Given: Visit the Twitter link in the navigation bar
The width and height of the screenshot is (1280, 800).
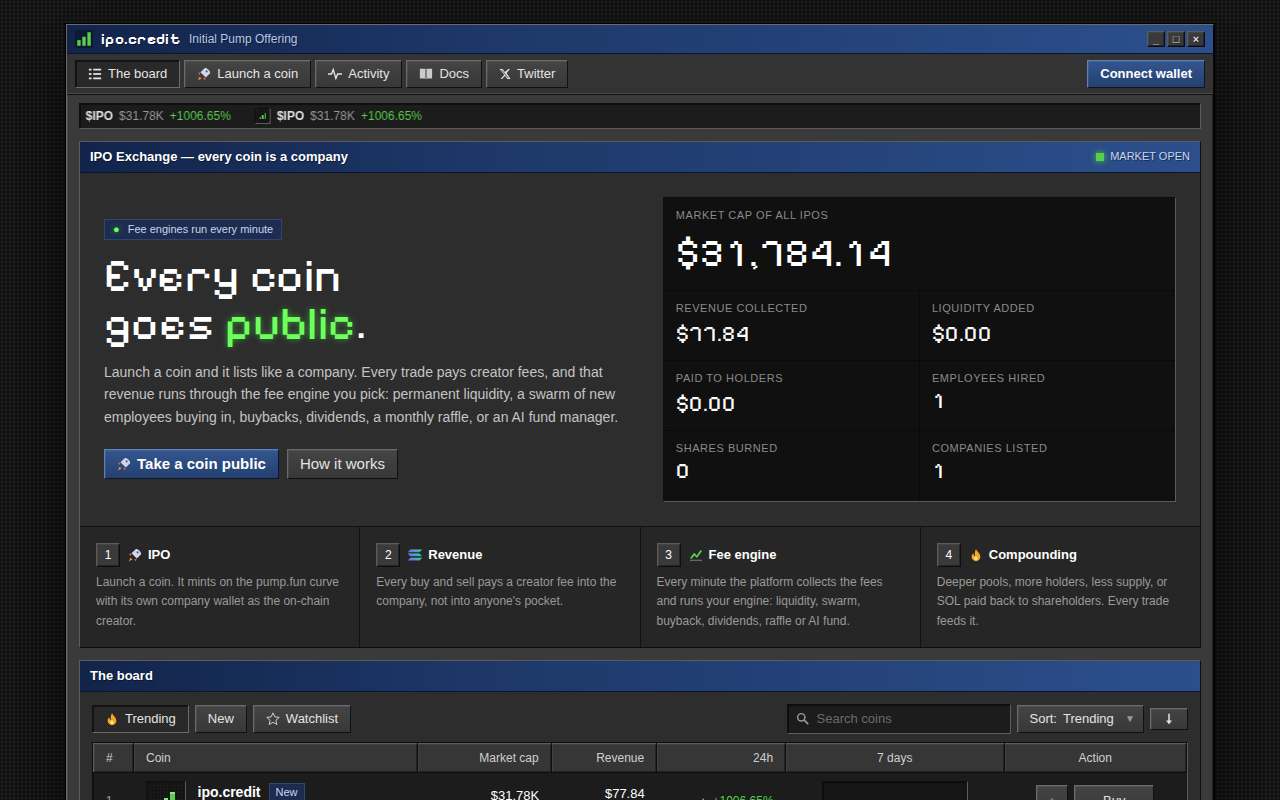Looking at the screenshot, I should 527,74.
